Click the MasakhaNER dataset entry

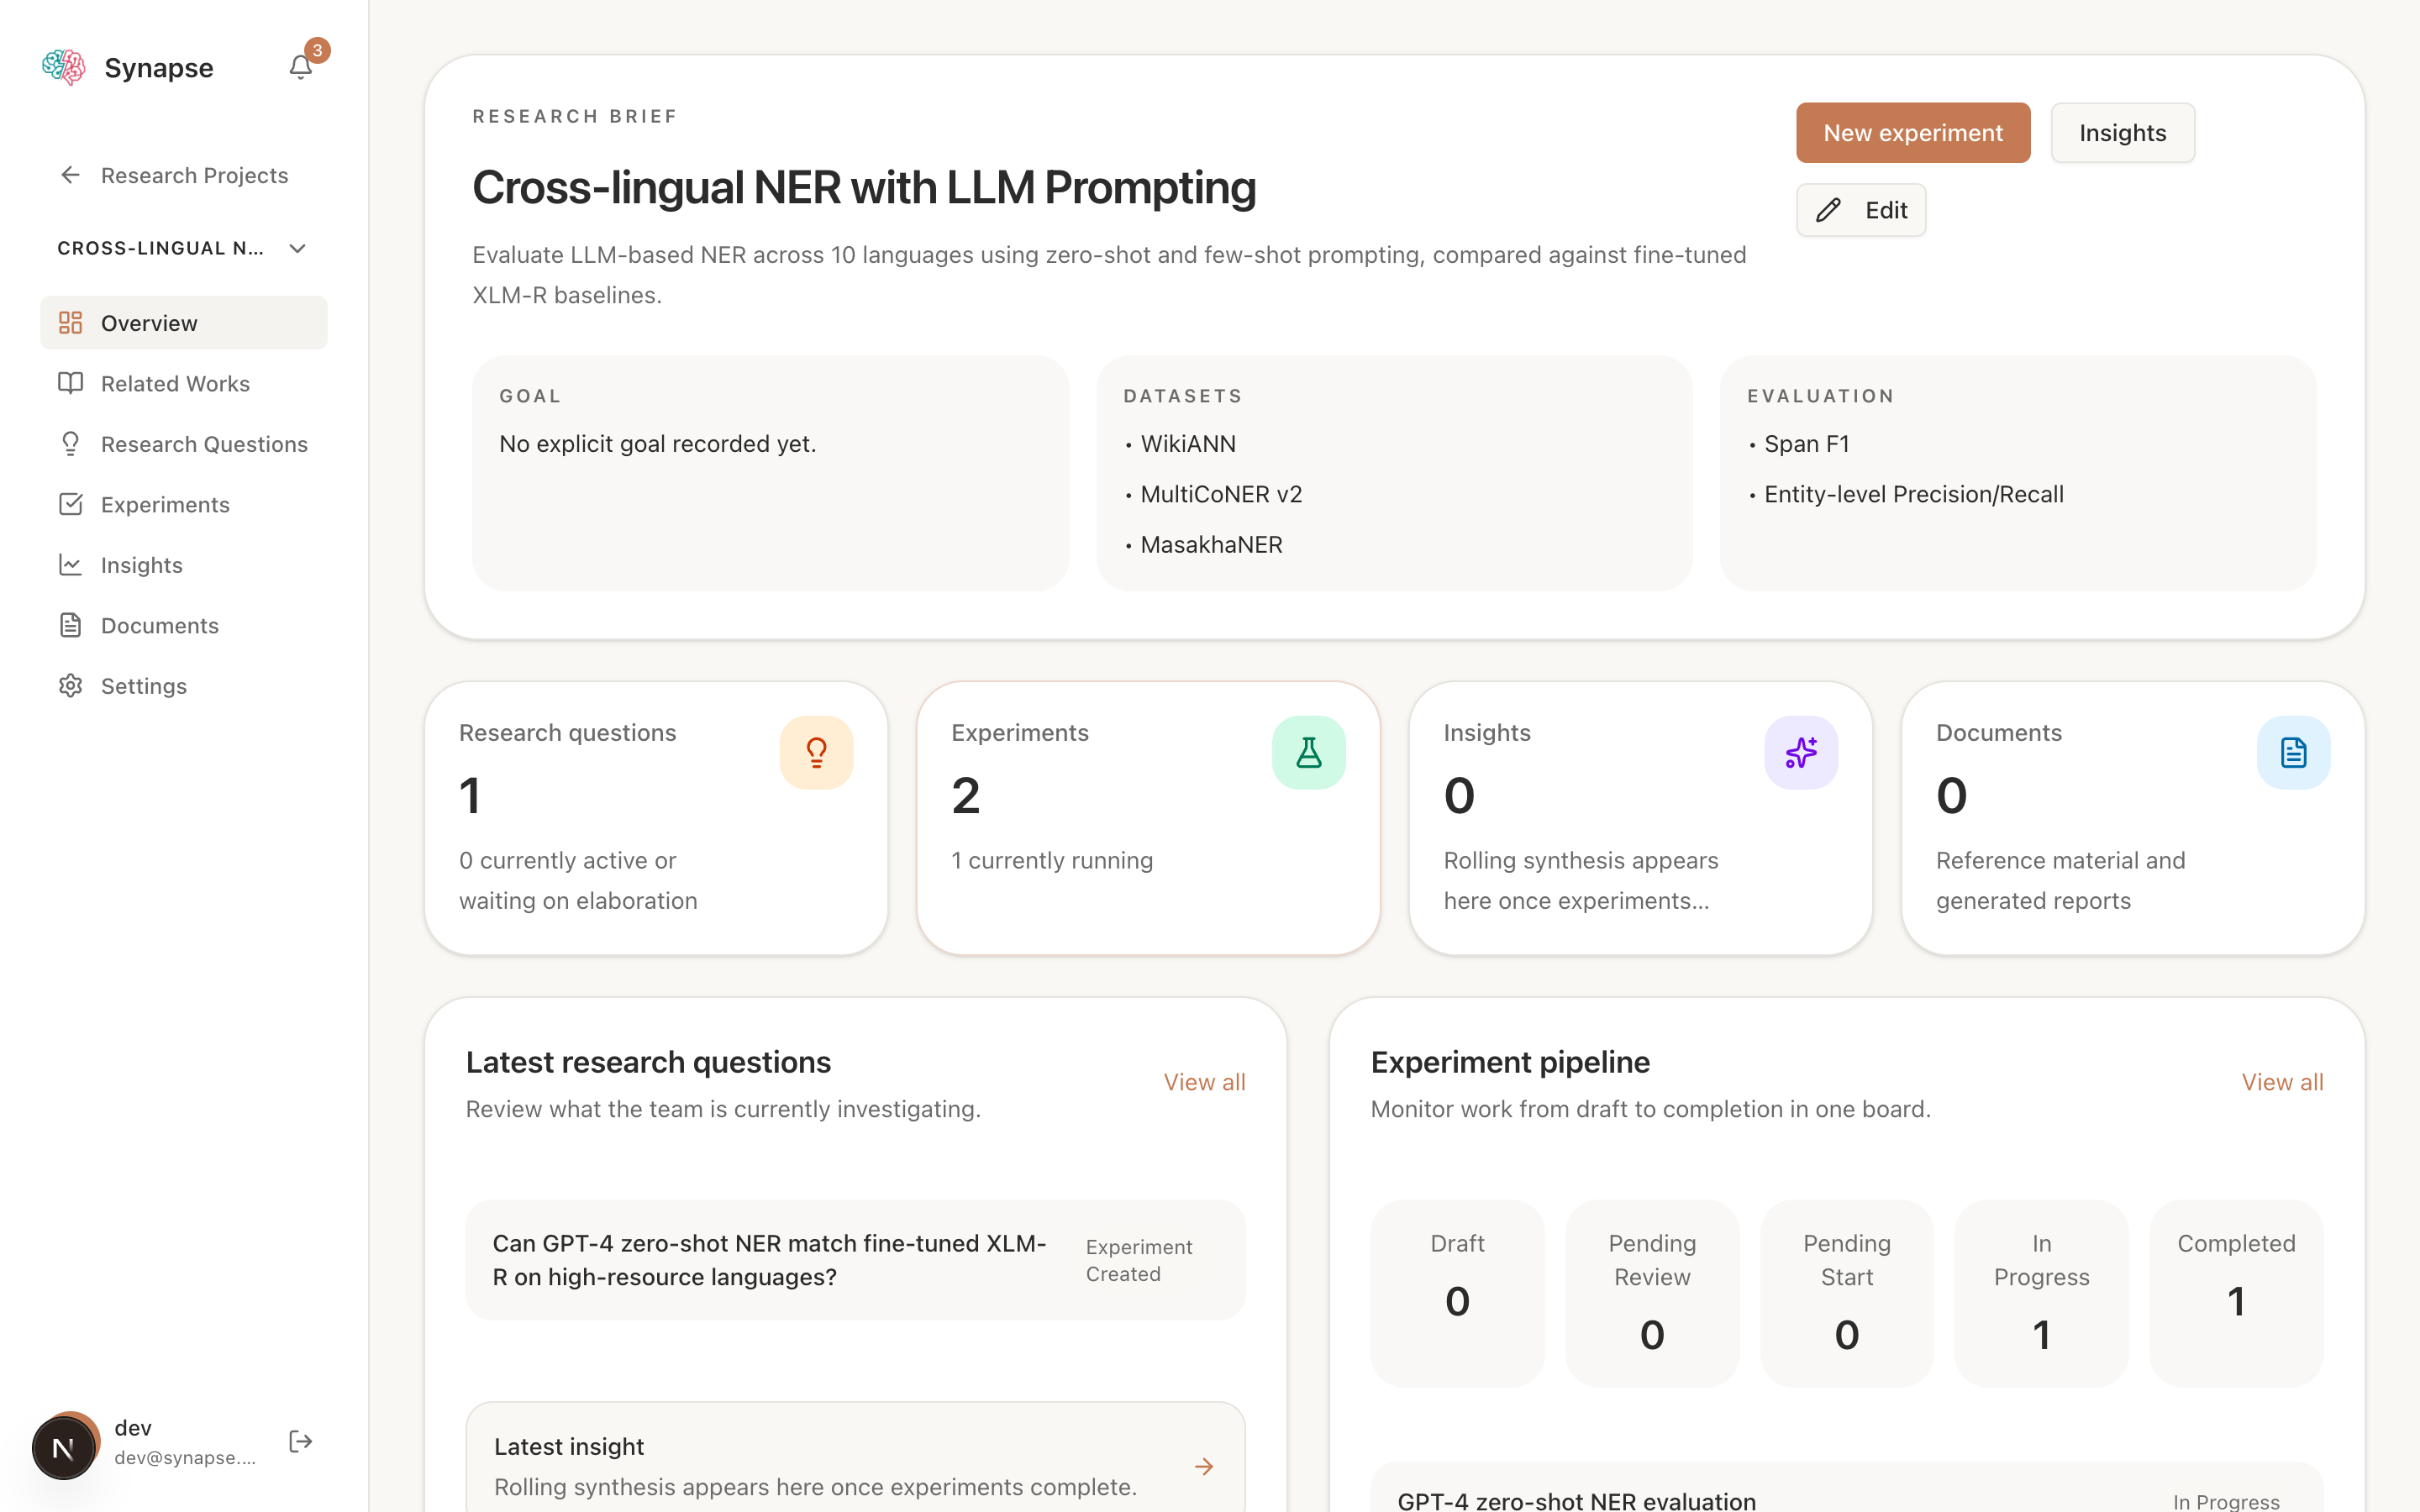[1211, 545]
